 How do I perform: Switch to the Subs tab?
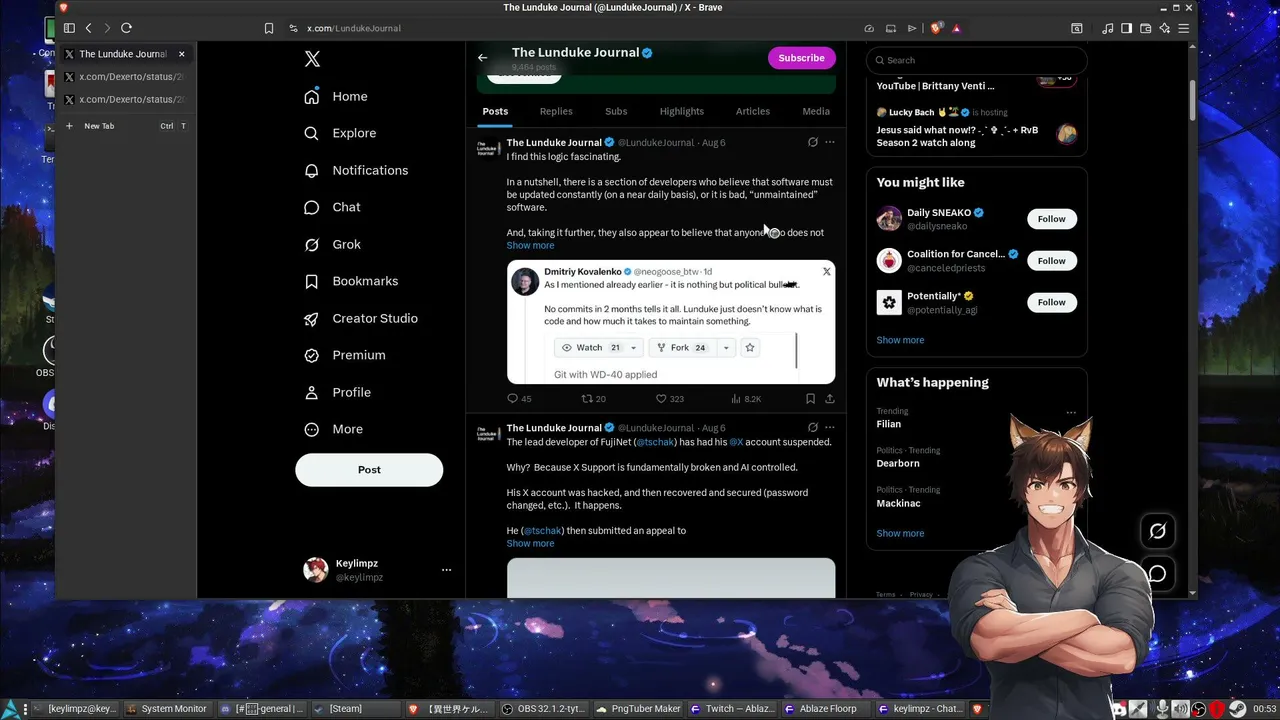[x=616, y=111]
